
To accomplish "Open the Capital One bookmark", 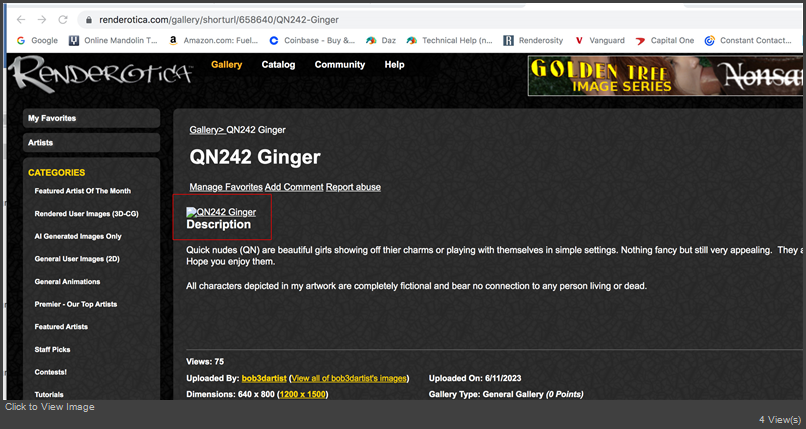I will pos(665,40).
